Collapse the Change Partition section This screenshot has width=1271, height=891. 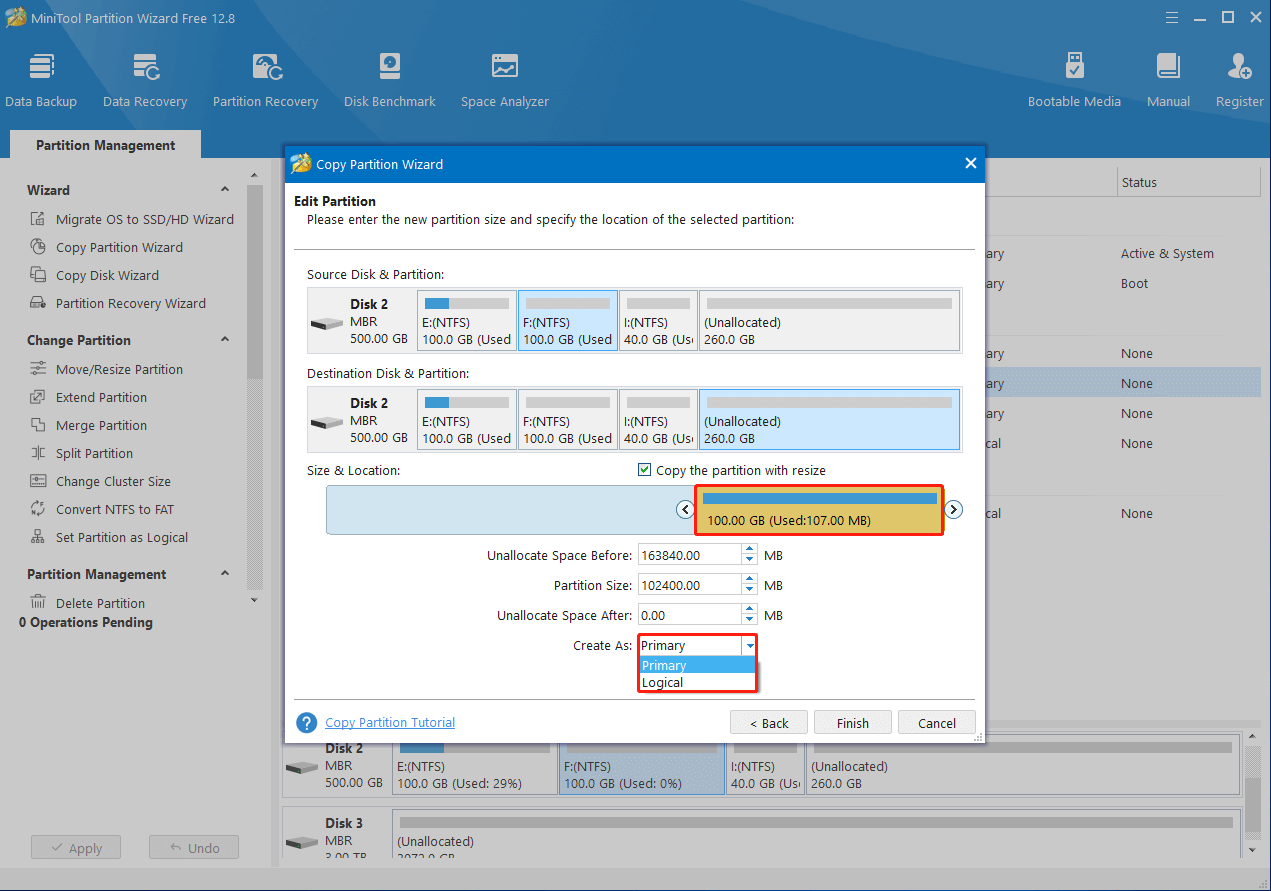coord(224,340)
